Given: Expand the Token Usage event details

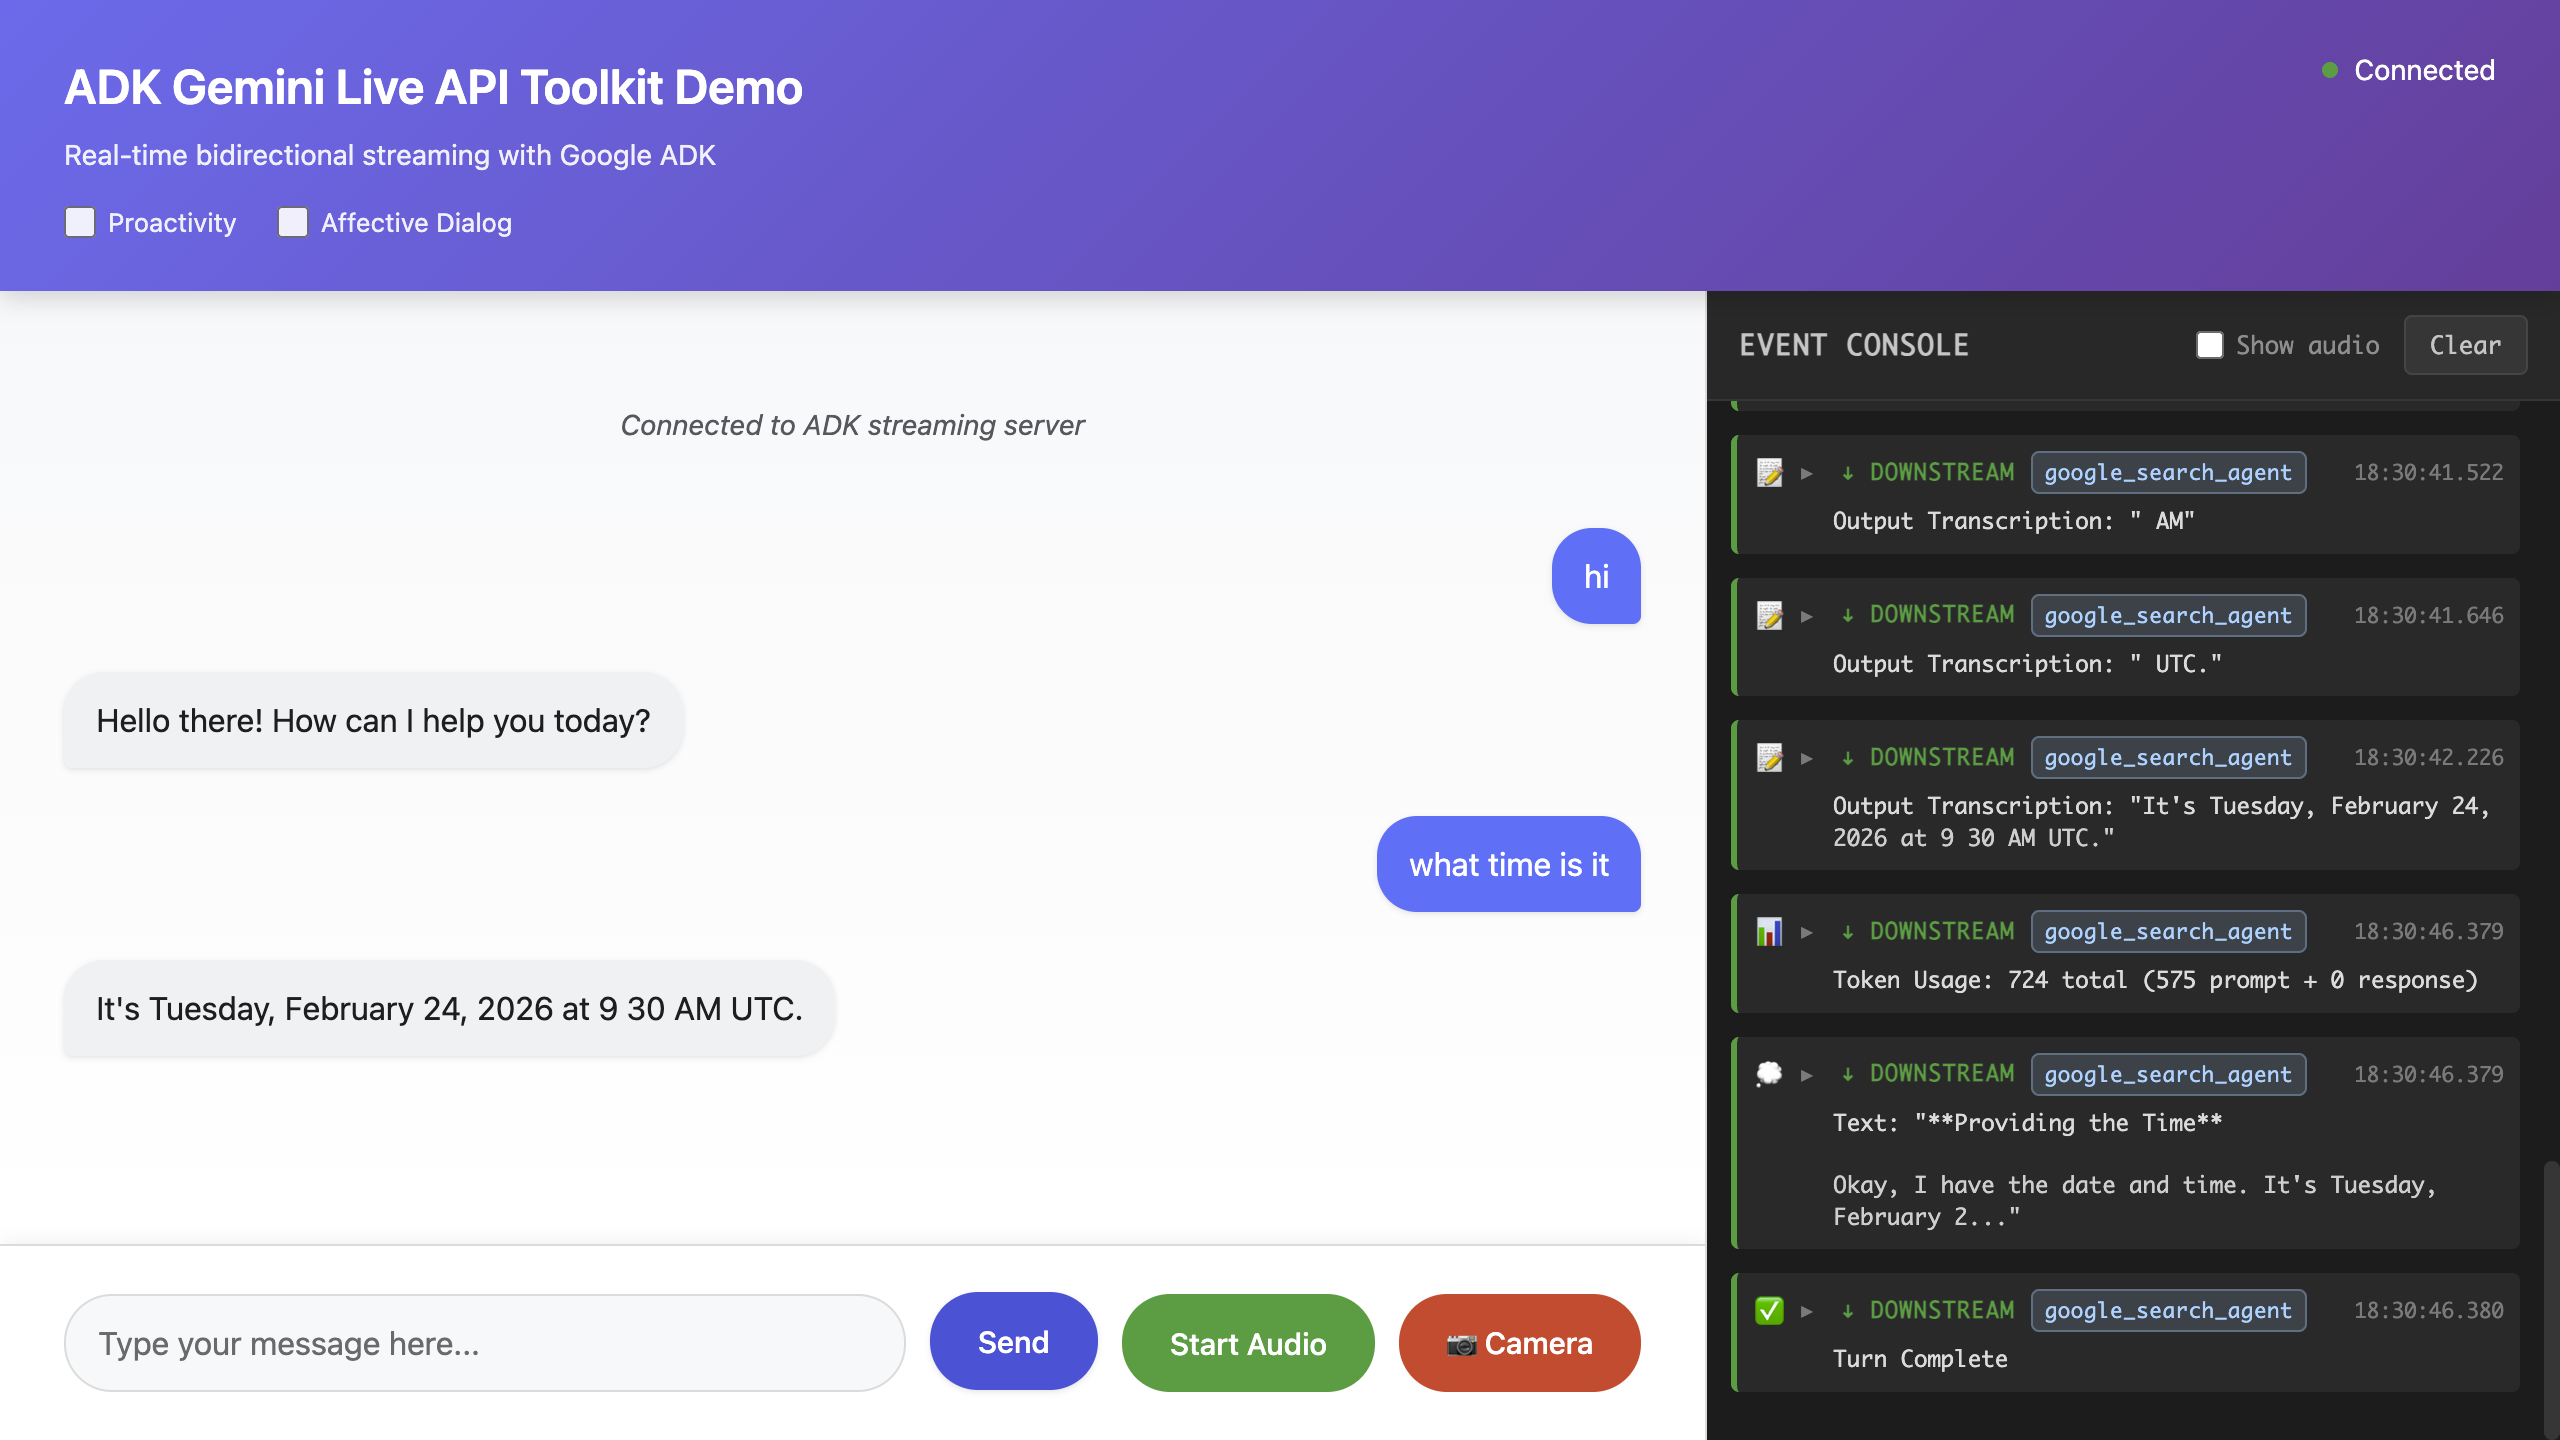Looking at the screenshot, I should click(1807, 931).
